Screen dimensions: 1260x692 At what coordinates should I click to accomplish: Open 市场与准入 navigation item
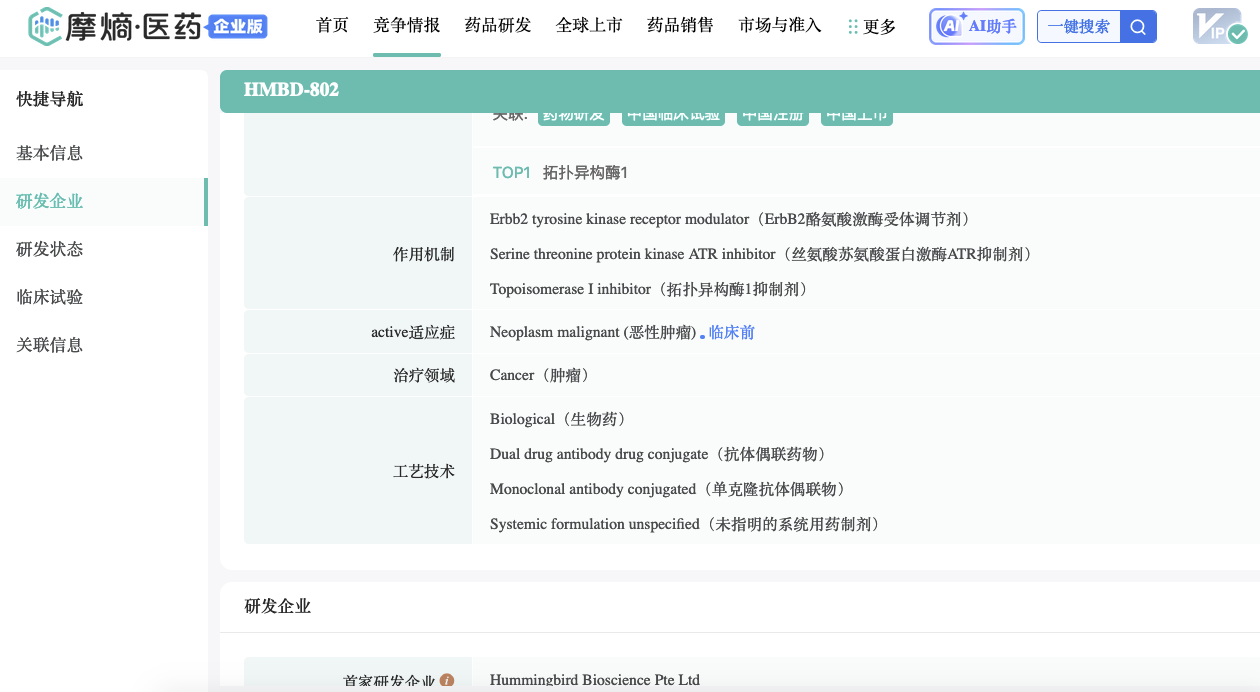(780, 26)
